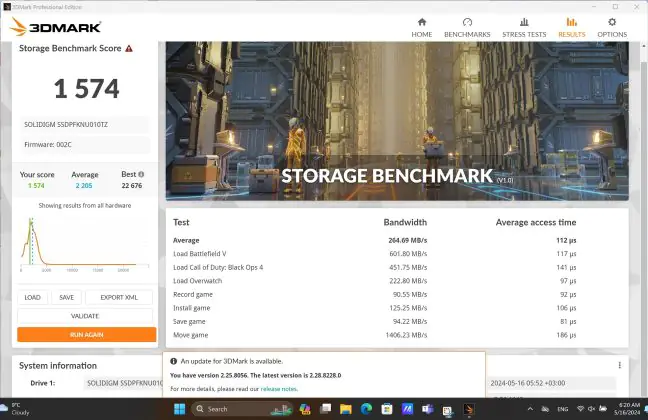Open Microsoft Store from taskbar

(387, 409)
